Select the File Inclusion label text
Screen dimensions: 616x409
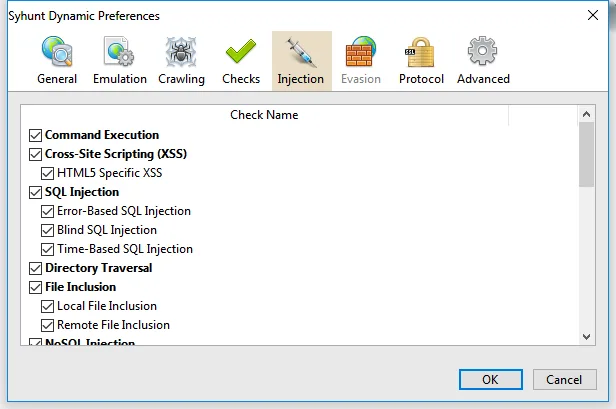pos(81,287)
